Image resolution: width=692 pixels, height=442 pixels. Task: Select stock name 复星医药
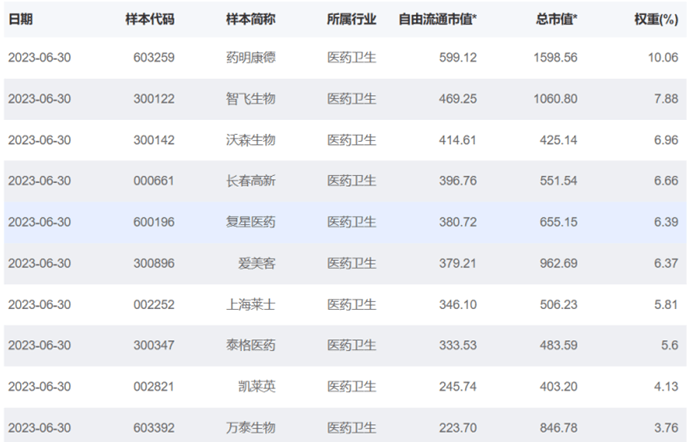[x=251, y=221]
